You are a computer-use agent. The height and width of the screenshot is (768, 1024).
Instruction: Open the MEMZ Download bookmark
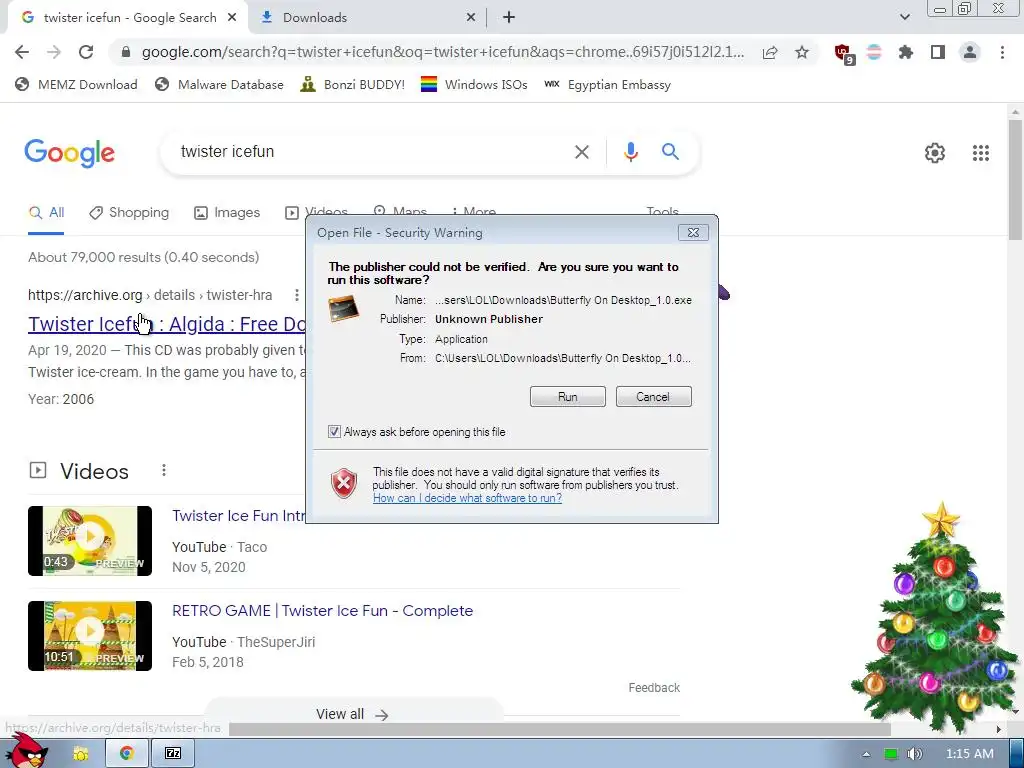pos(76,84)
